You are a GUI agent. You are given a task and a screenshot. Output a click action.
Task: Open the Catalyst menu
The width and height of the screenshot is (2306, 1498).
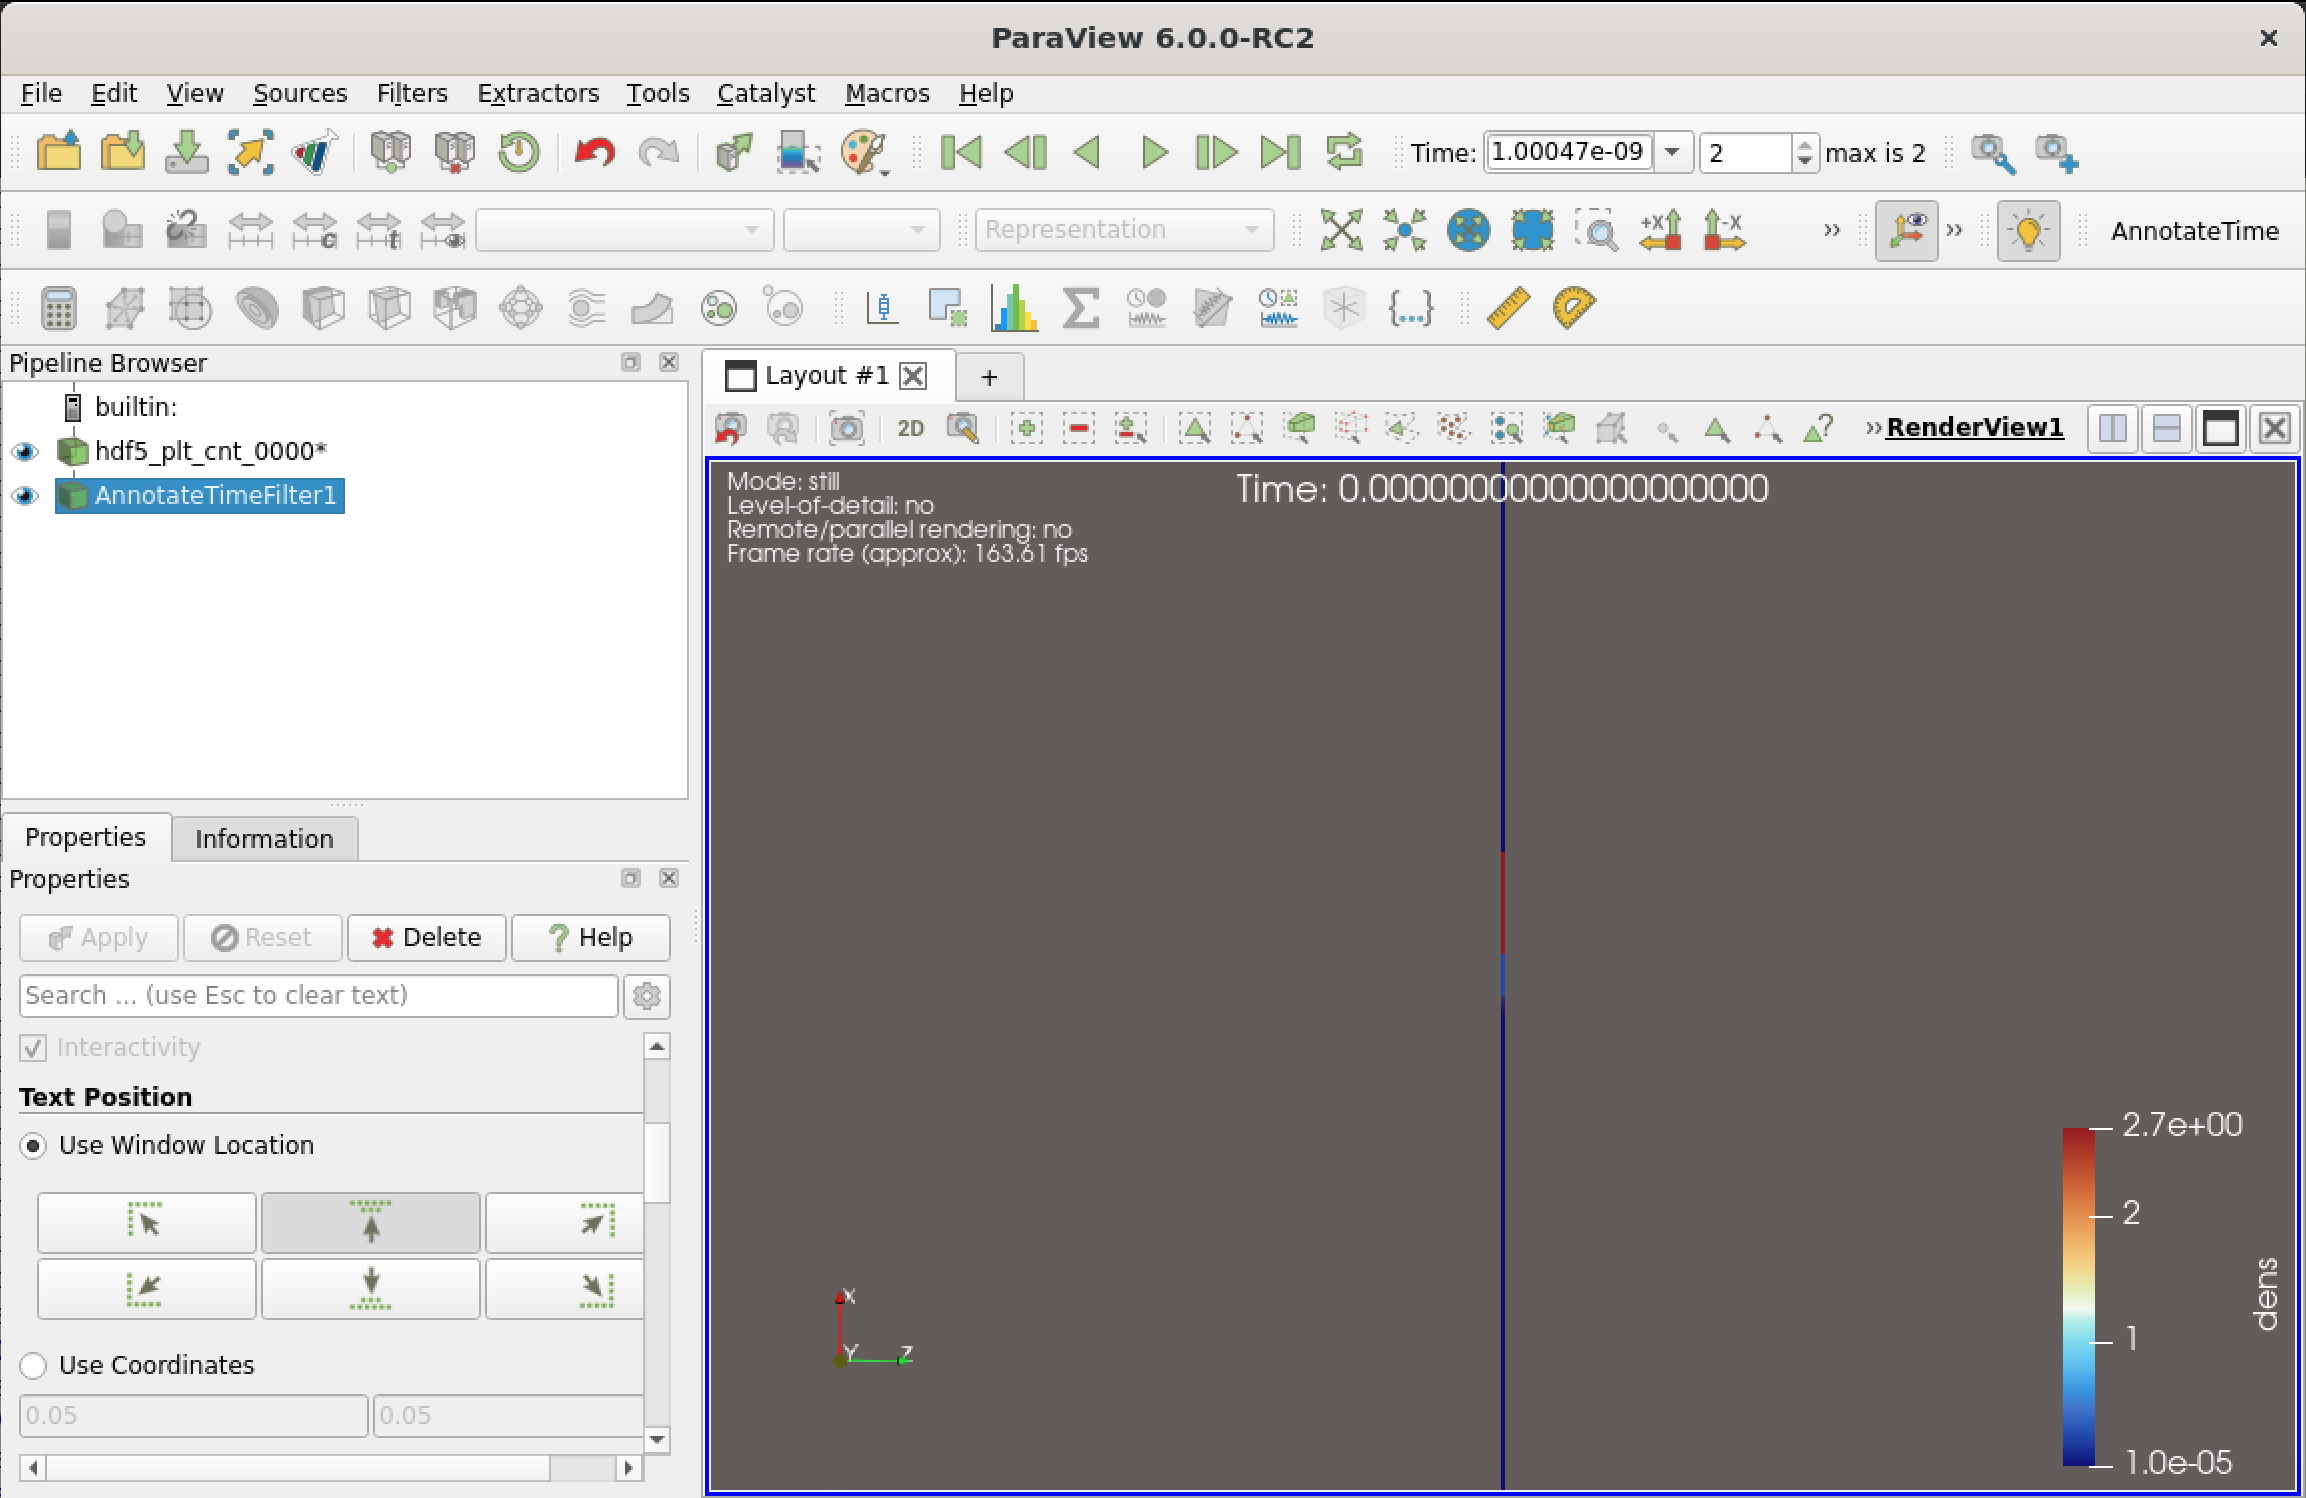[x=766, y=93]
